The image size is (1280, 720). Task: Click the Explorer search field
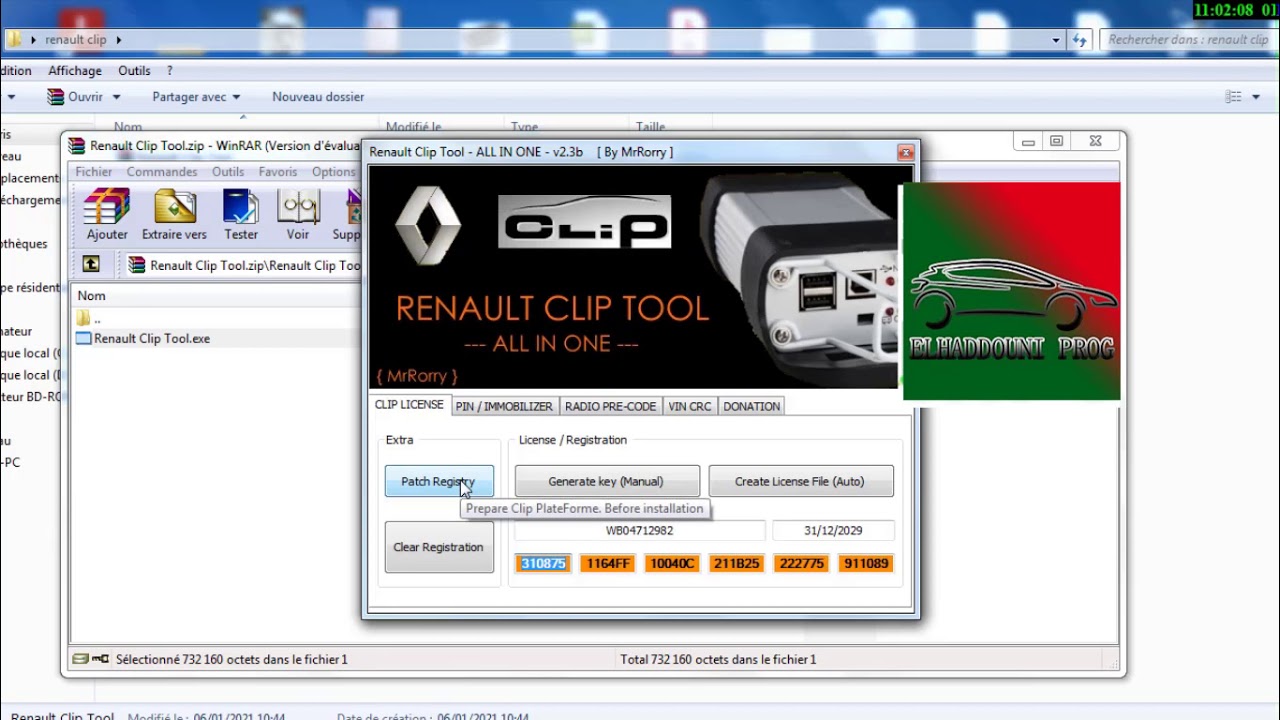click(1188, 40)
